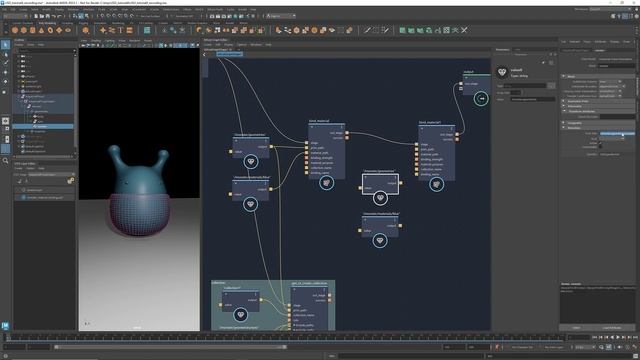Create a polygon cone from the shelf
Screen dimensions: 640x360
(41, 30)
